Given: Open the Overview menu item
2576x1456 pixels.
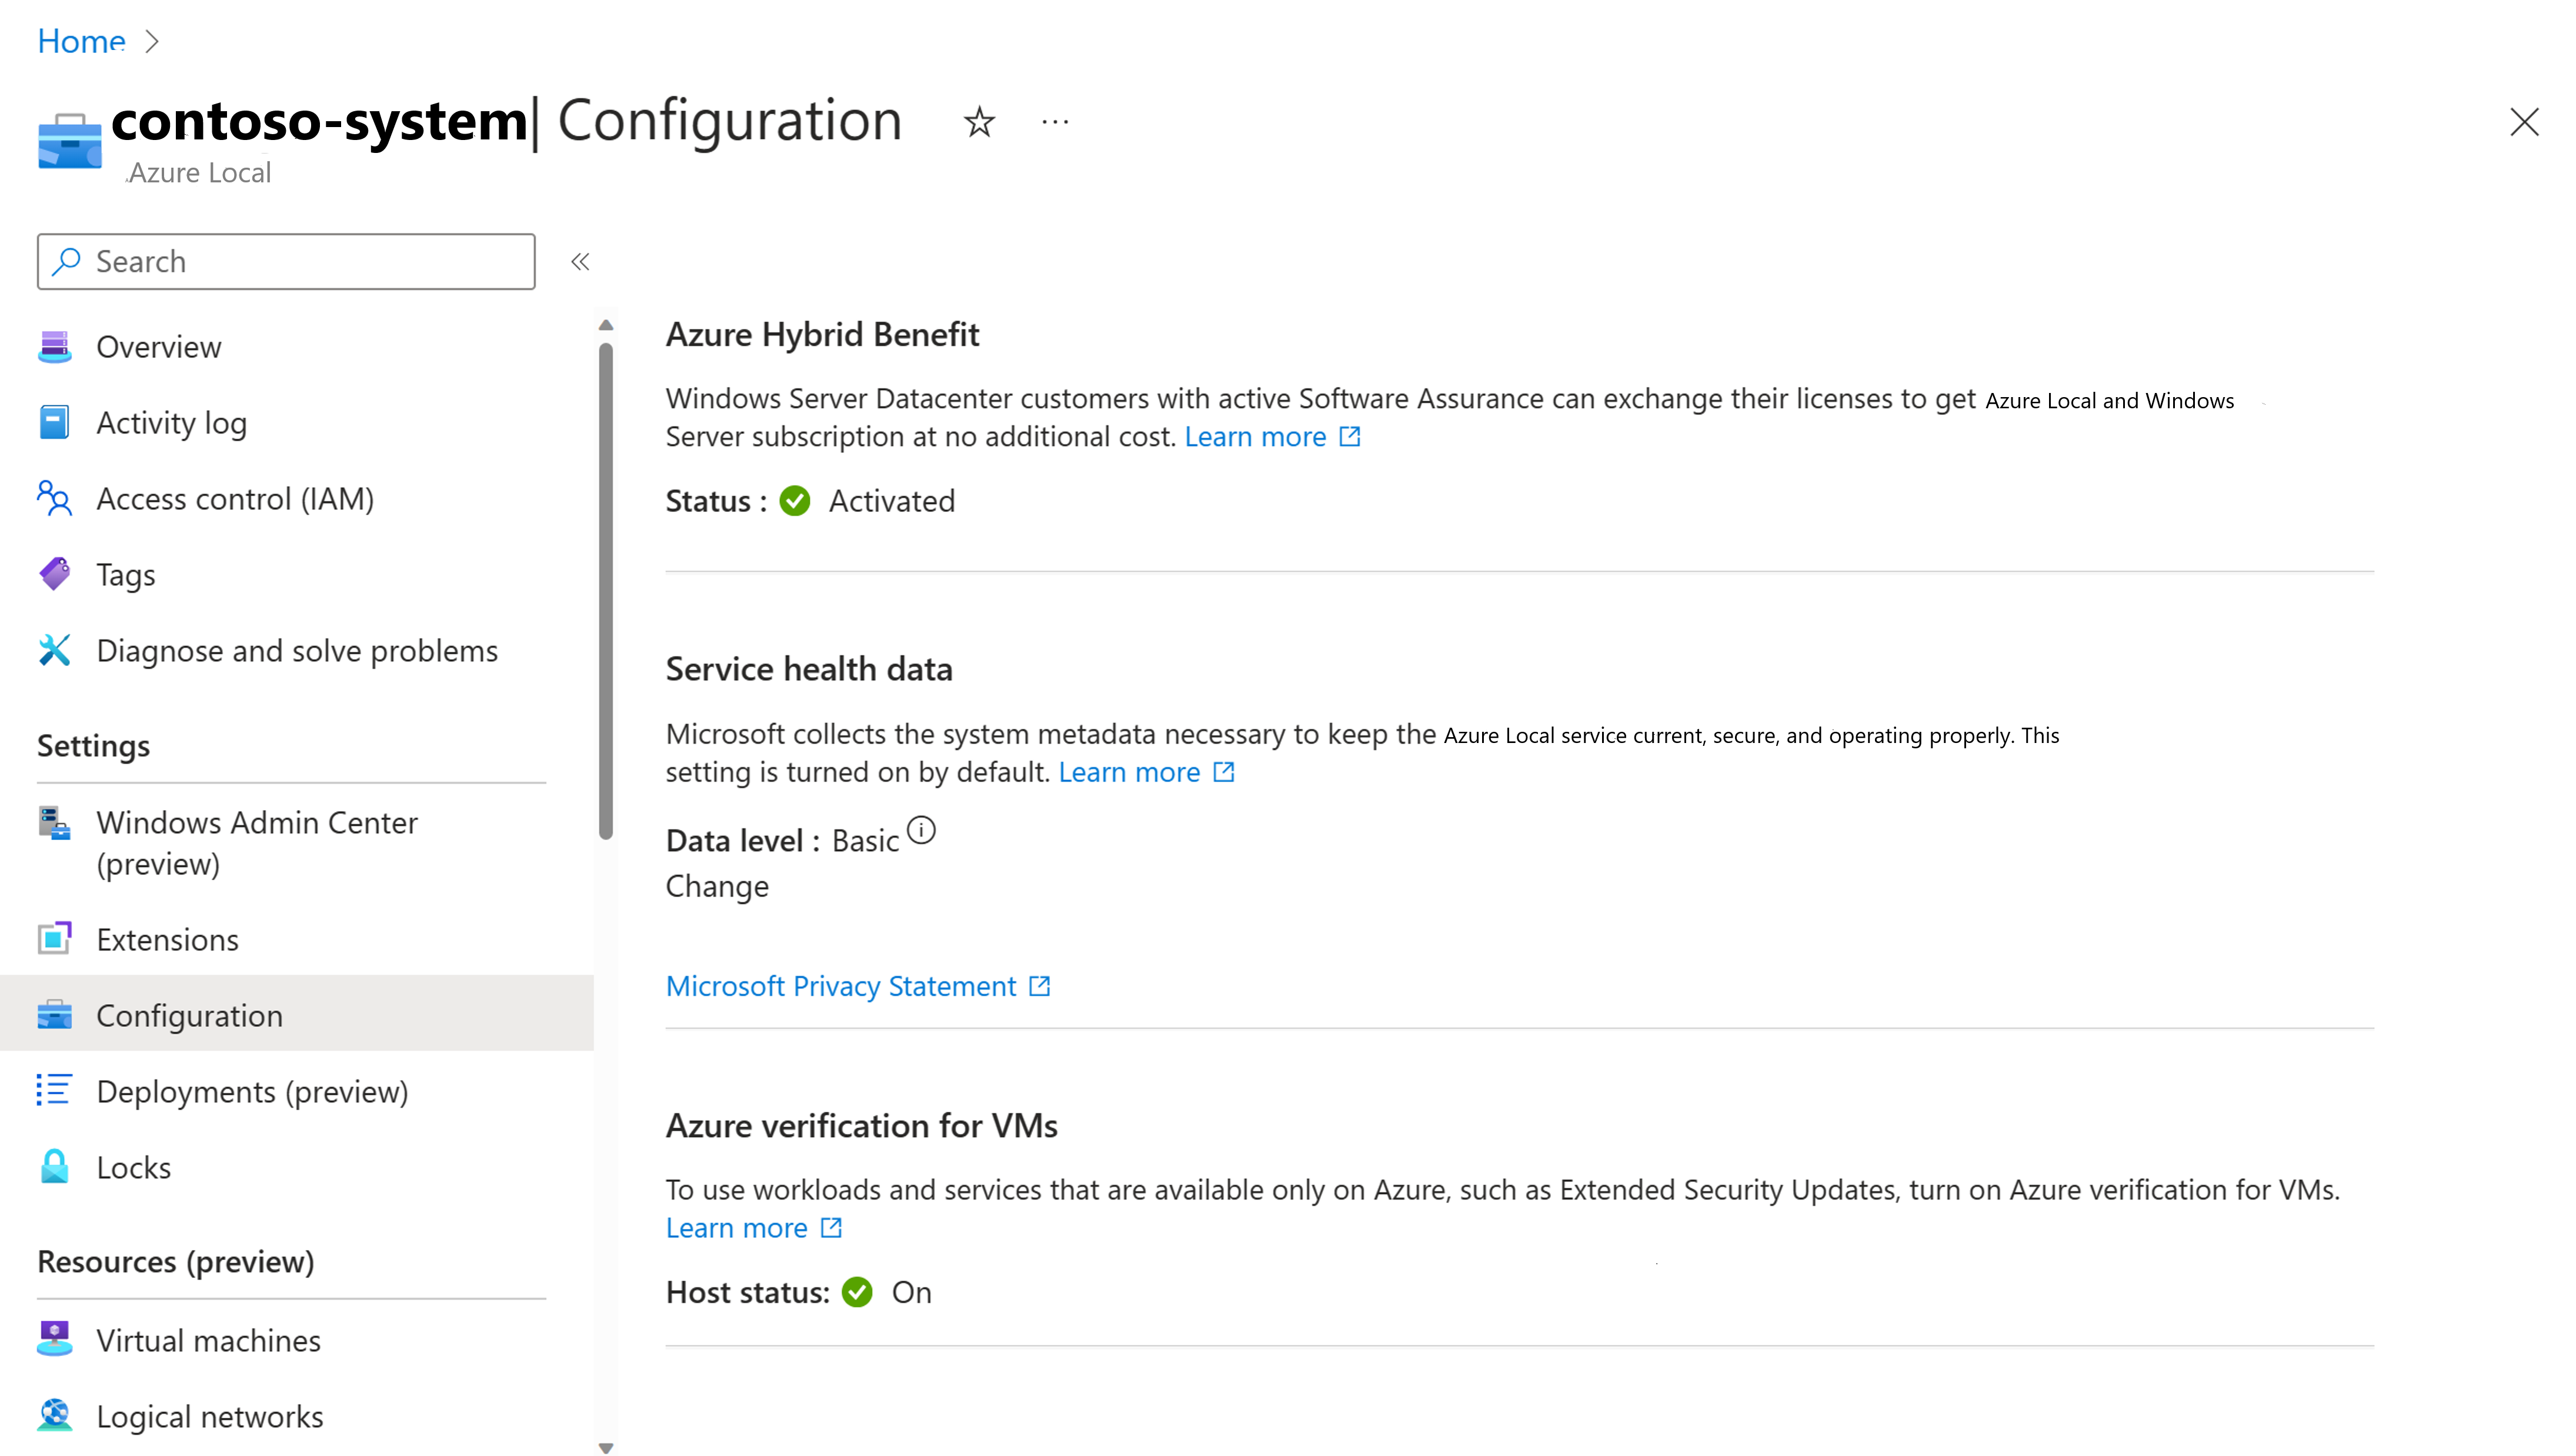Looking at the screenshot, I should click(158, 347).
